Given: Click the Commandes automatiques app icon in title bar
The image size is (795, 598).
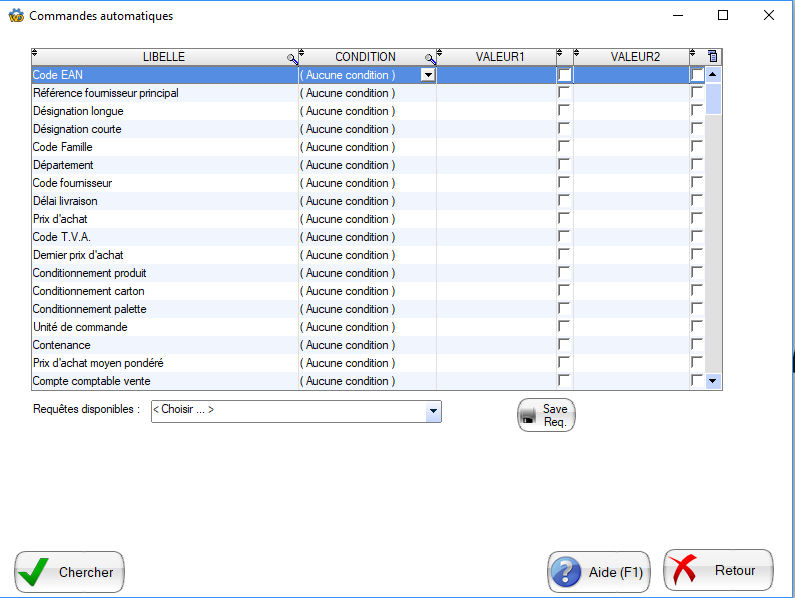Looking at the screenshot, I should pos(16,16).
